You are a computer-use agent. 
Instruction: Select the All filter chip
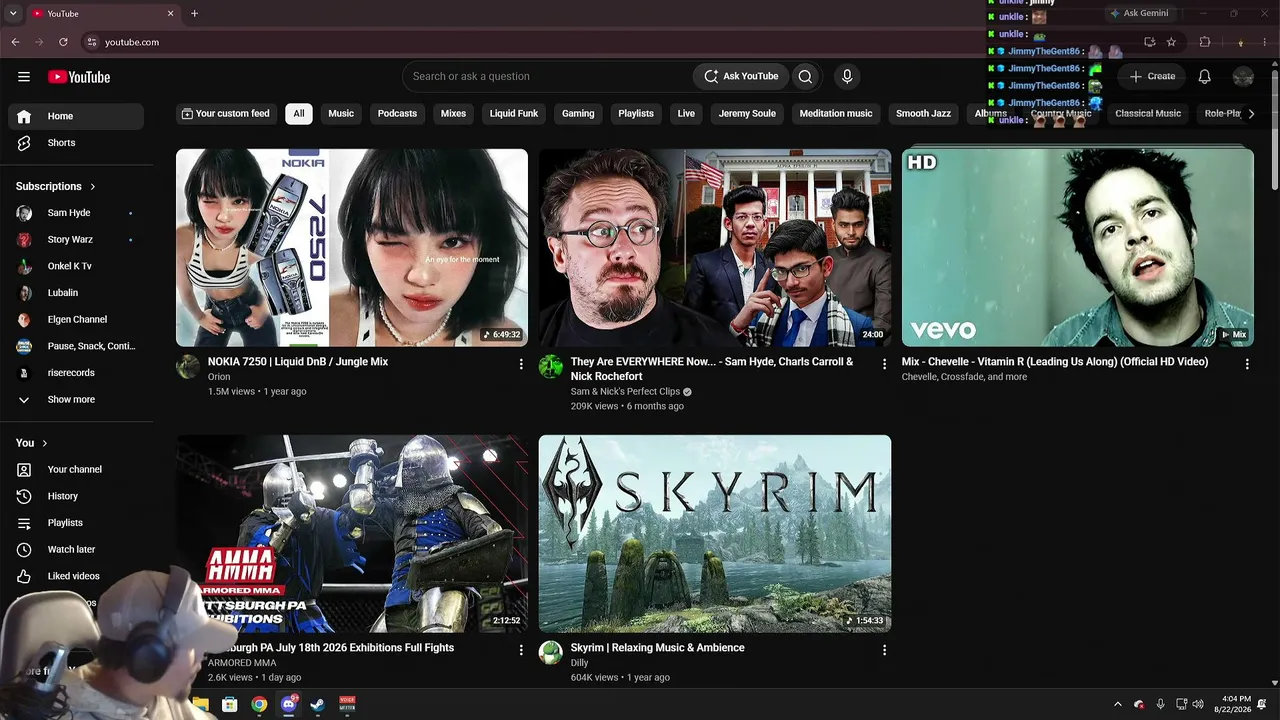(x=298, y=114)
